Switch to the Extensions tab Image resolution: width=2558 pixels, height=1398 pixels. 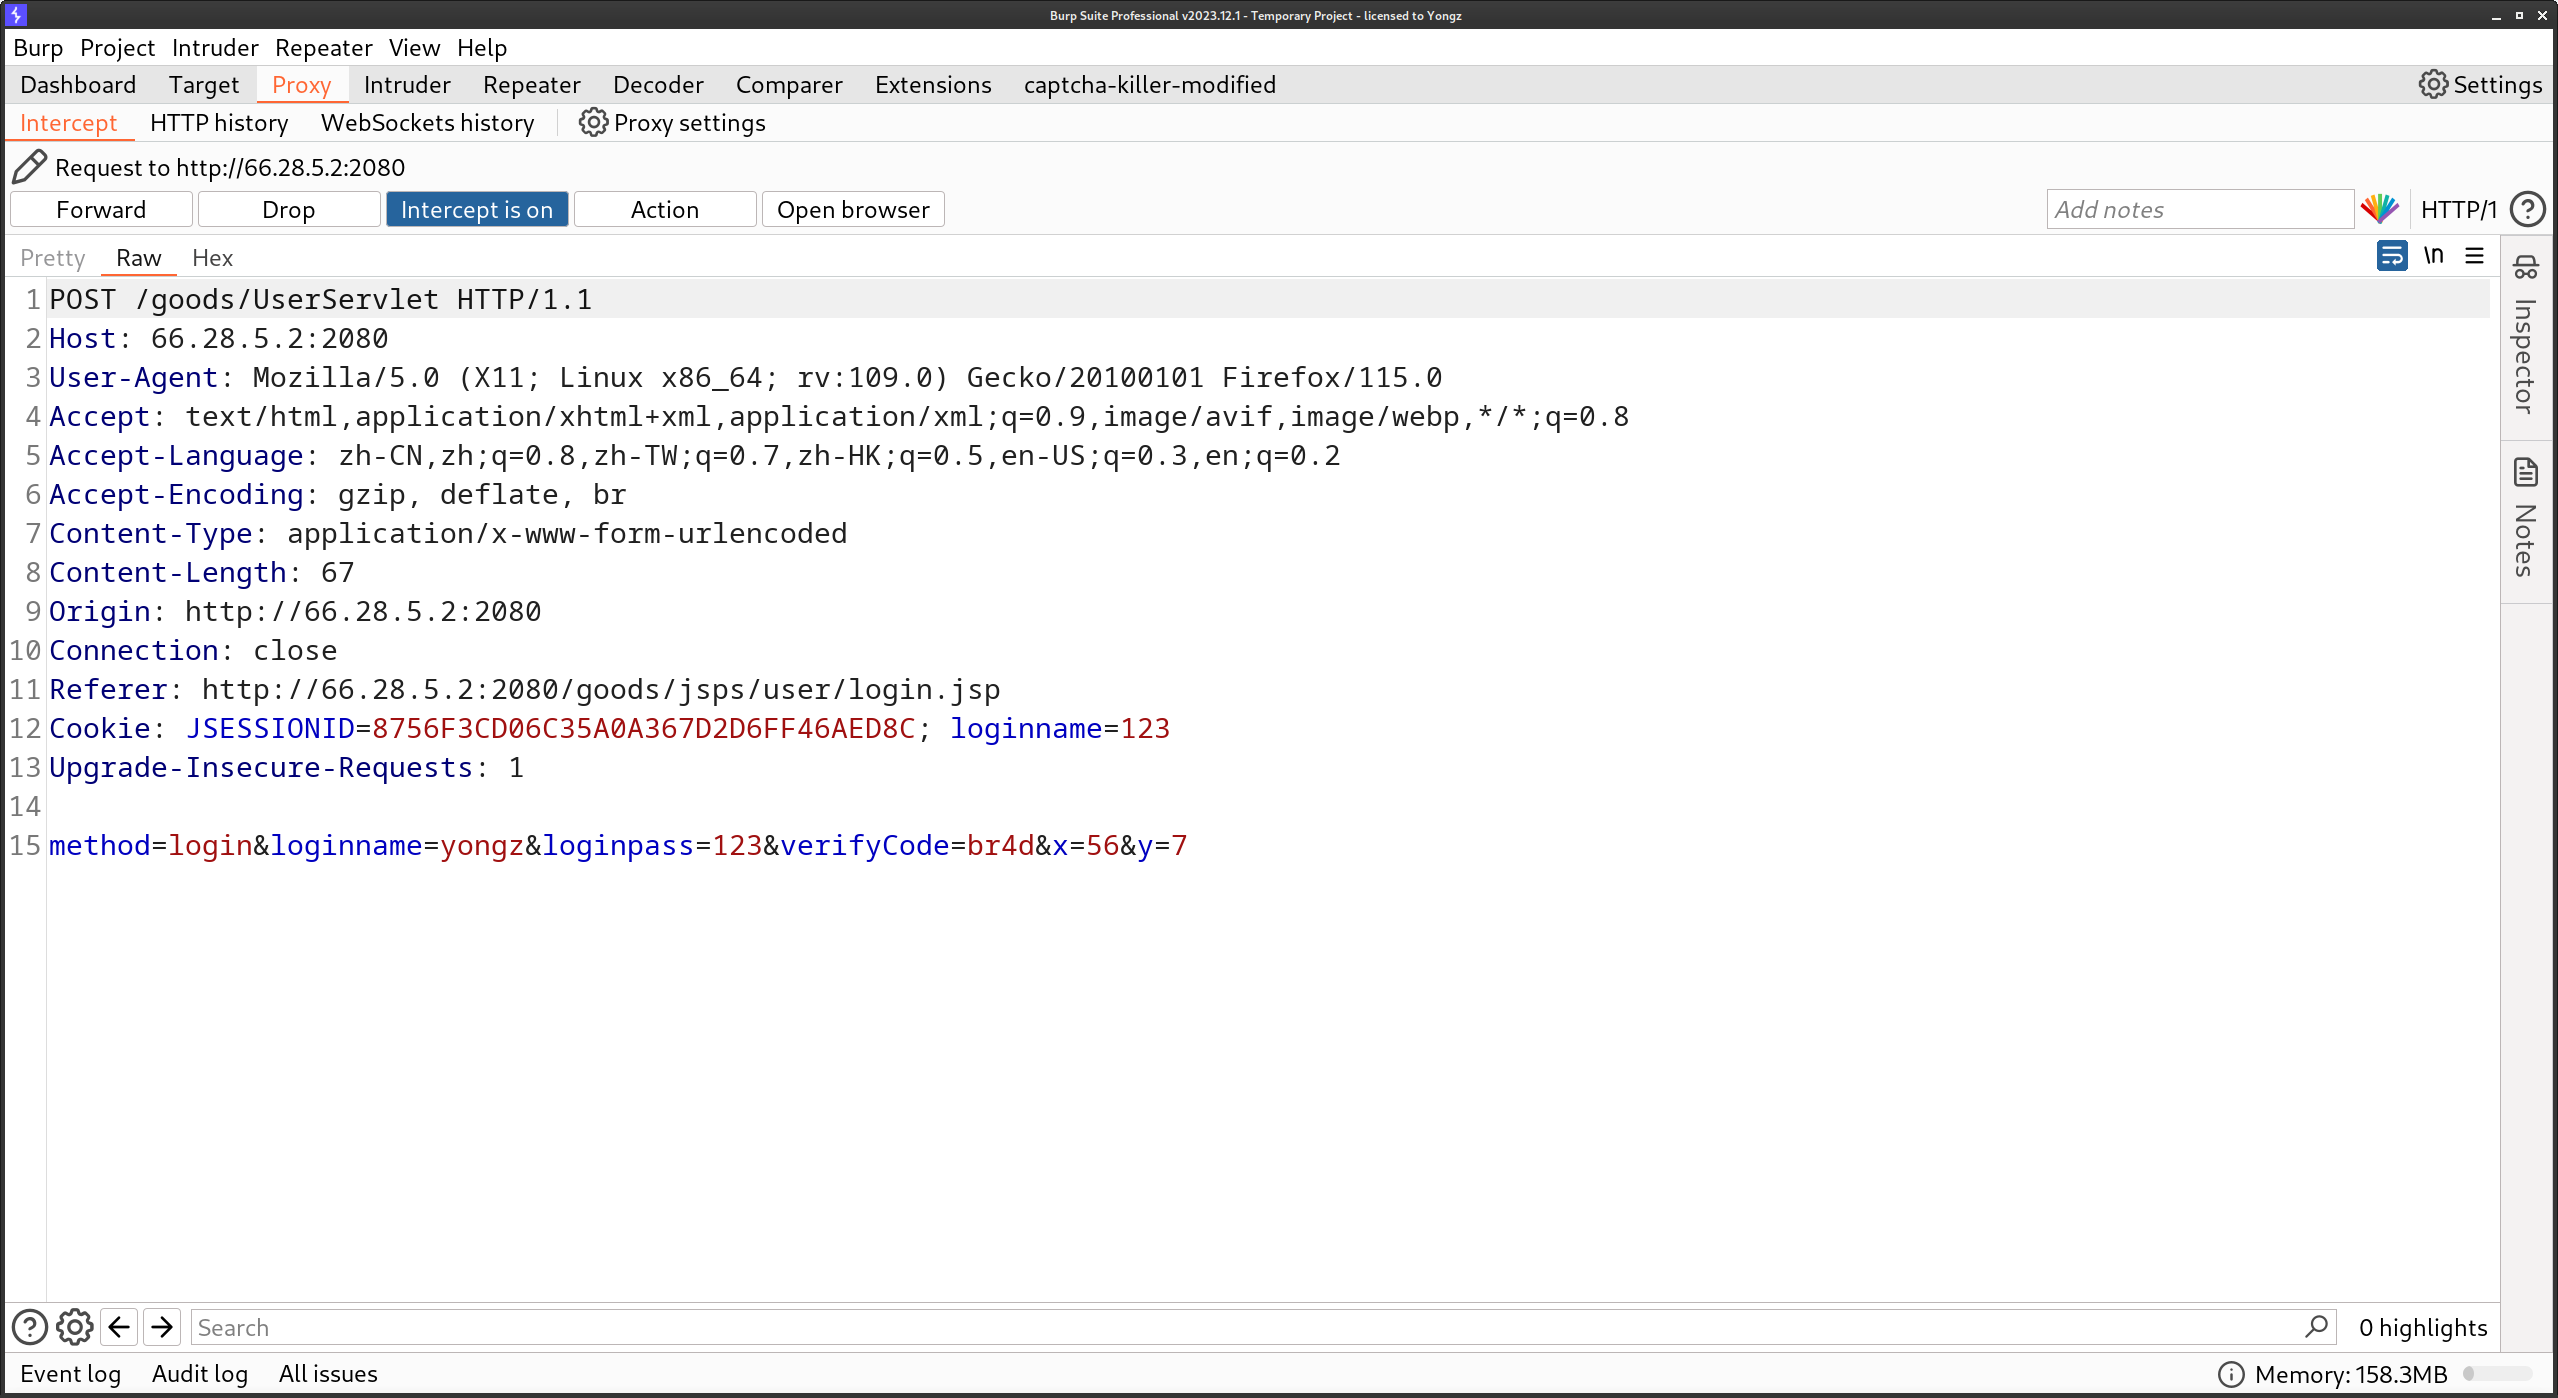(x=933, y=85)
